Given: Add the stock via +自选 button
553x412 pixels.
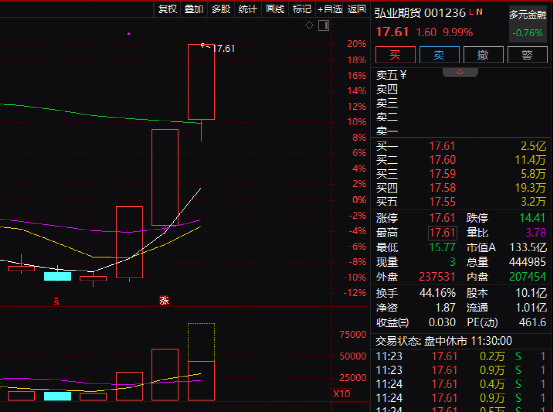Looking at the screenshot, I should 330,9.
